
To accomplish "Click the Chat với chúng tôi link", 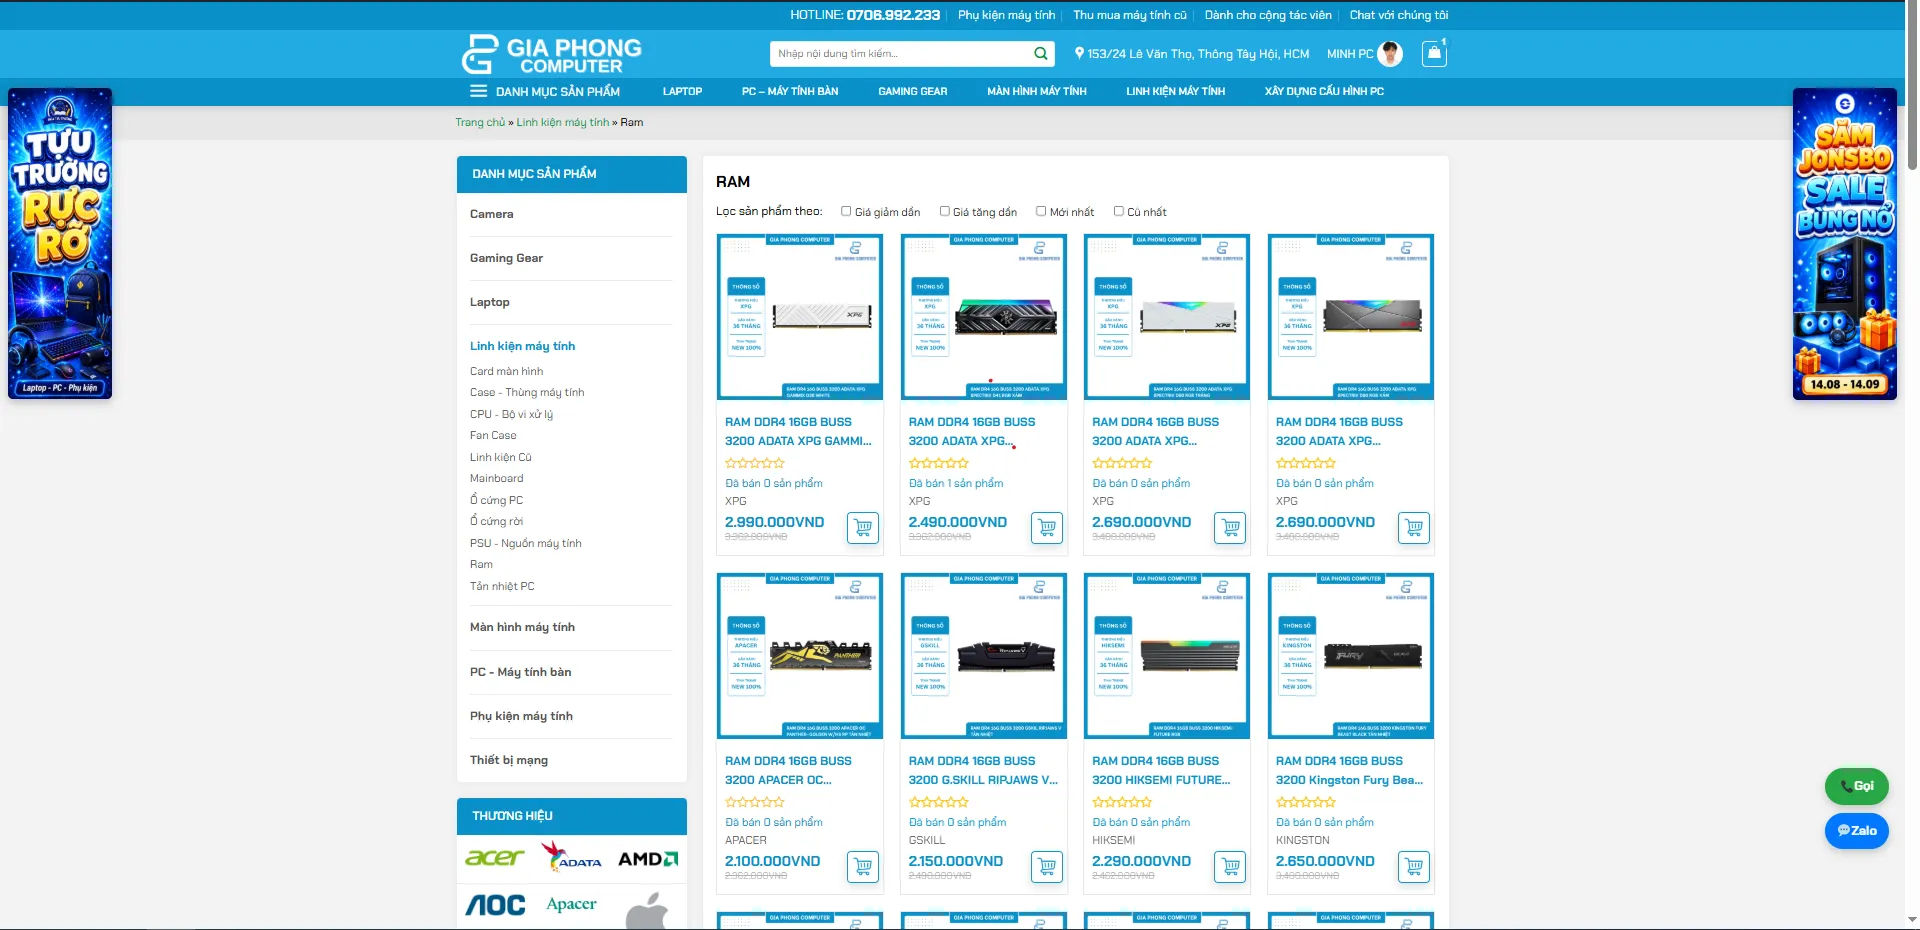I will [1399, 15].
